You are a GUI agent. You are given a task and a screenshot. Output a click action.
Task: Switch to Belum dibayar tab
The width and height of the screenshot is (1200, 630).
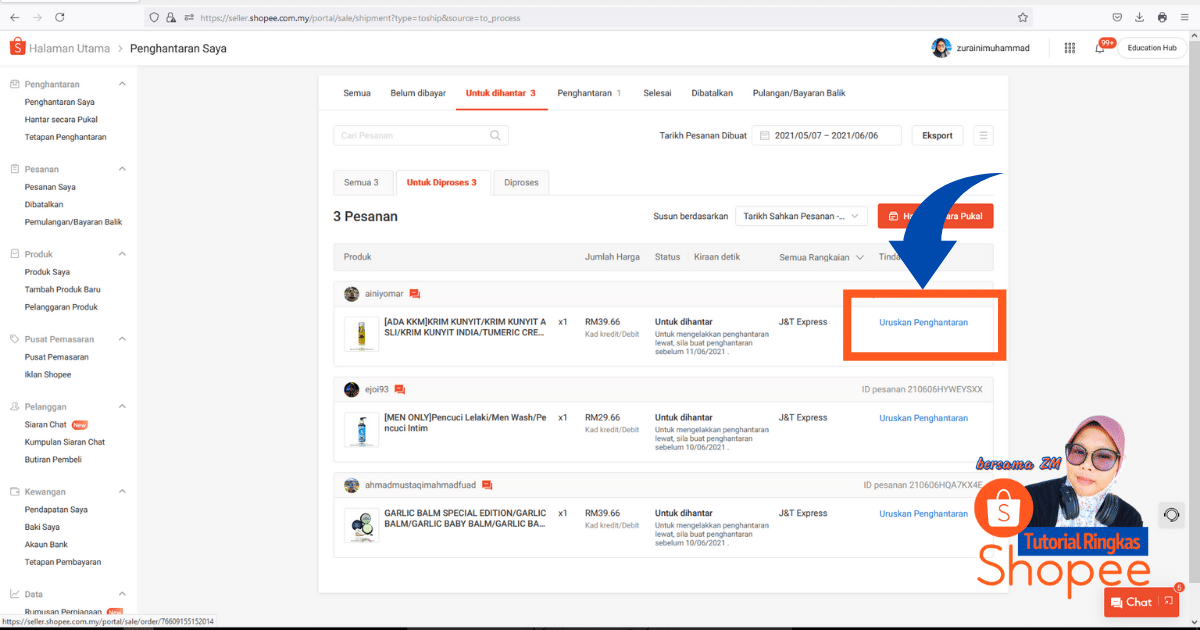click(418, 93)
